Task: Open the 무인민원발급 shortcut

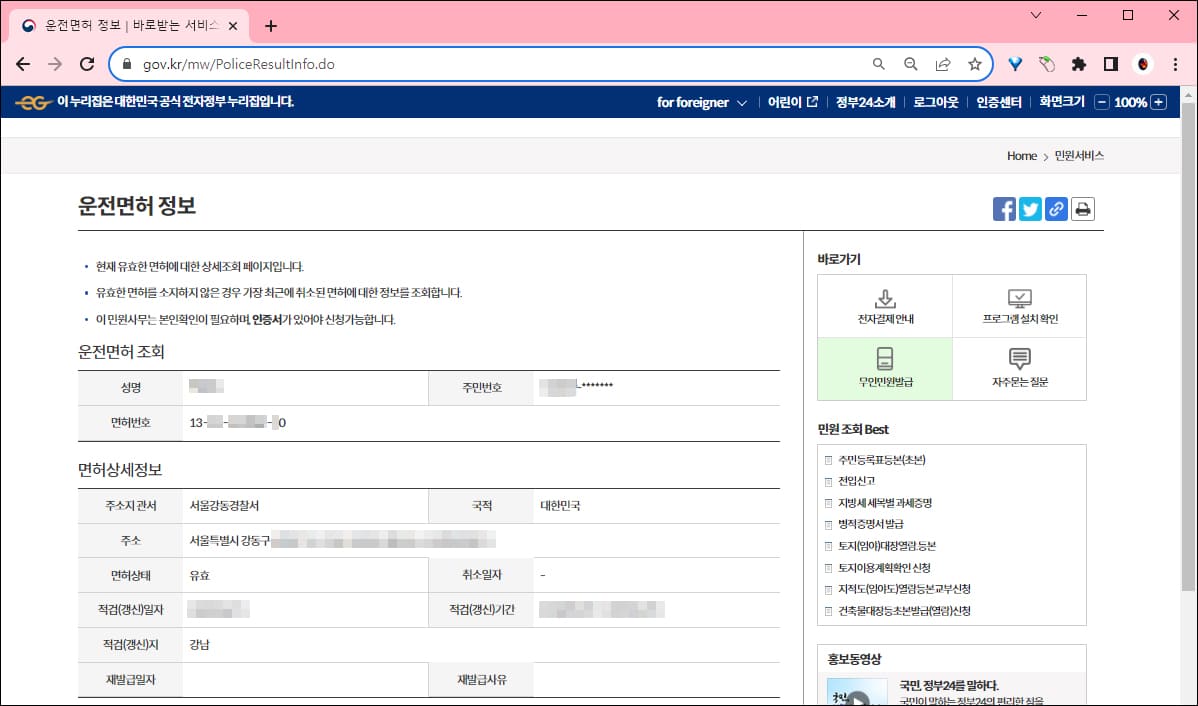Action: [885, 369]
